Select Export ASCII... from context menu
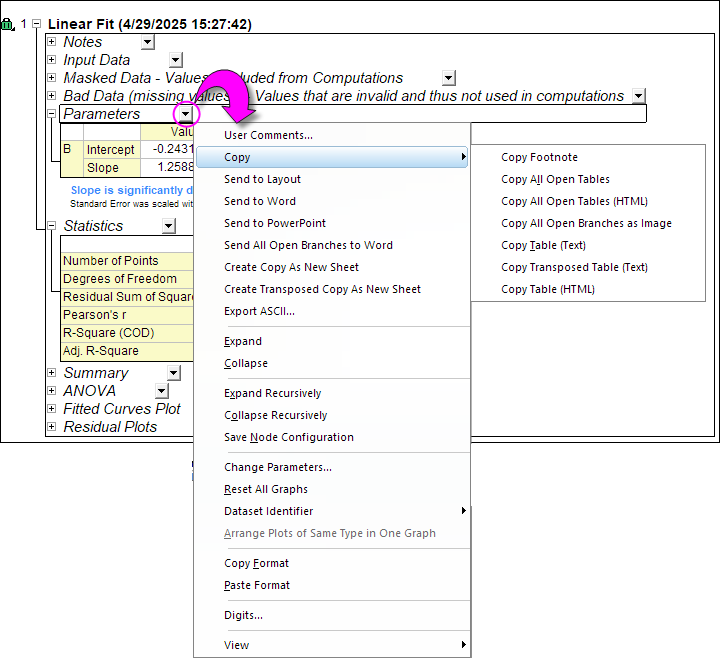720x660 pixels. 259,311
